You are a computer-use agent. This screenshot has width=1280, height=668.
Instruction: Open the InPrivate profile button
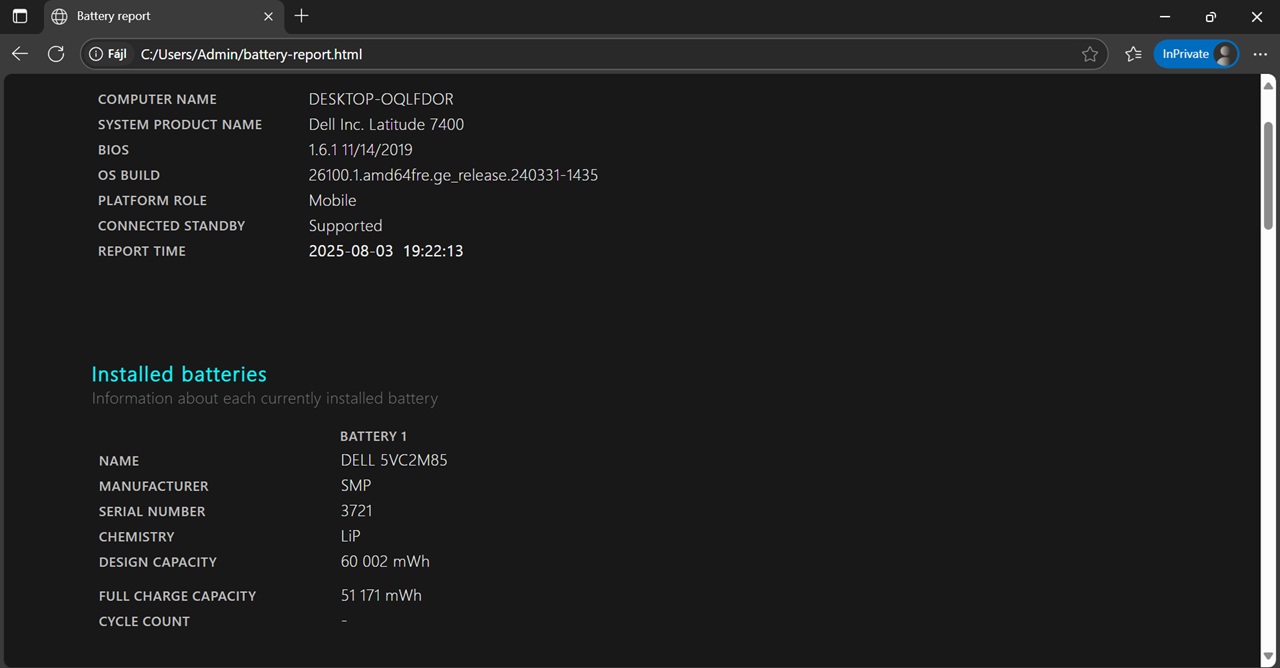[1196, 54]
